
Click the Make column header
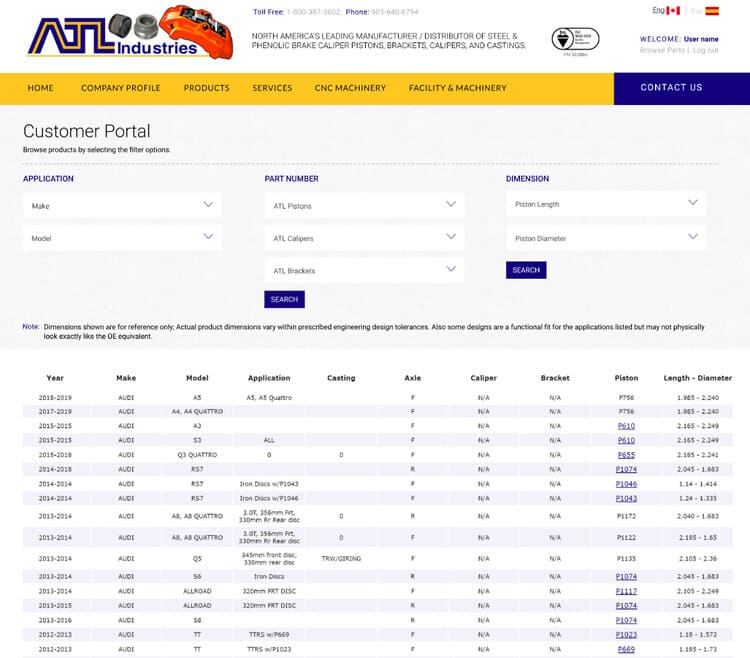coord(126,378)
